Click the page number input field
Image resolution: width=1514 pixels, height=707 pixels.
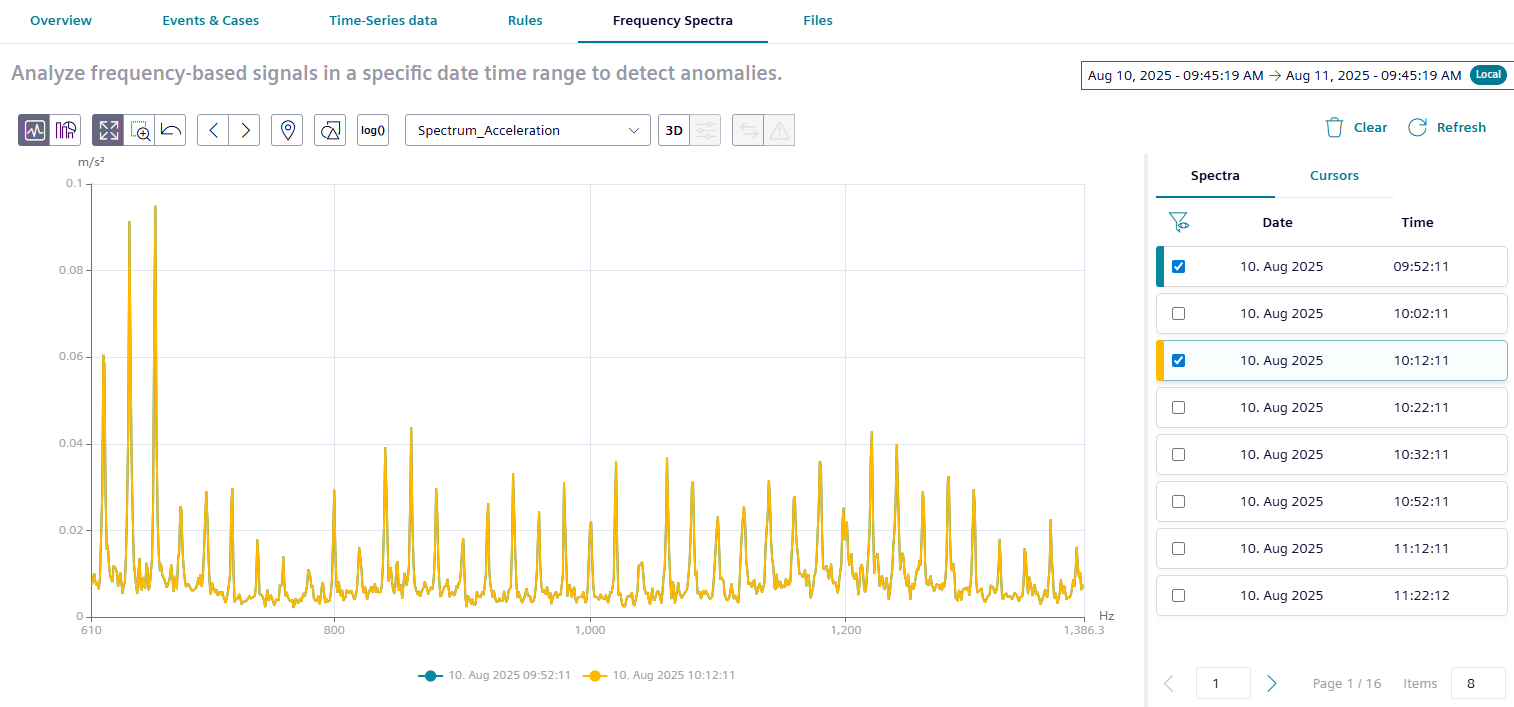1223,684
